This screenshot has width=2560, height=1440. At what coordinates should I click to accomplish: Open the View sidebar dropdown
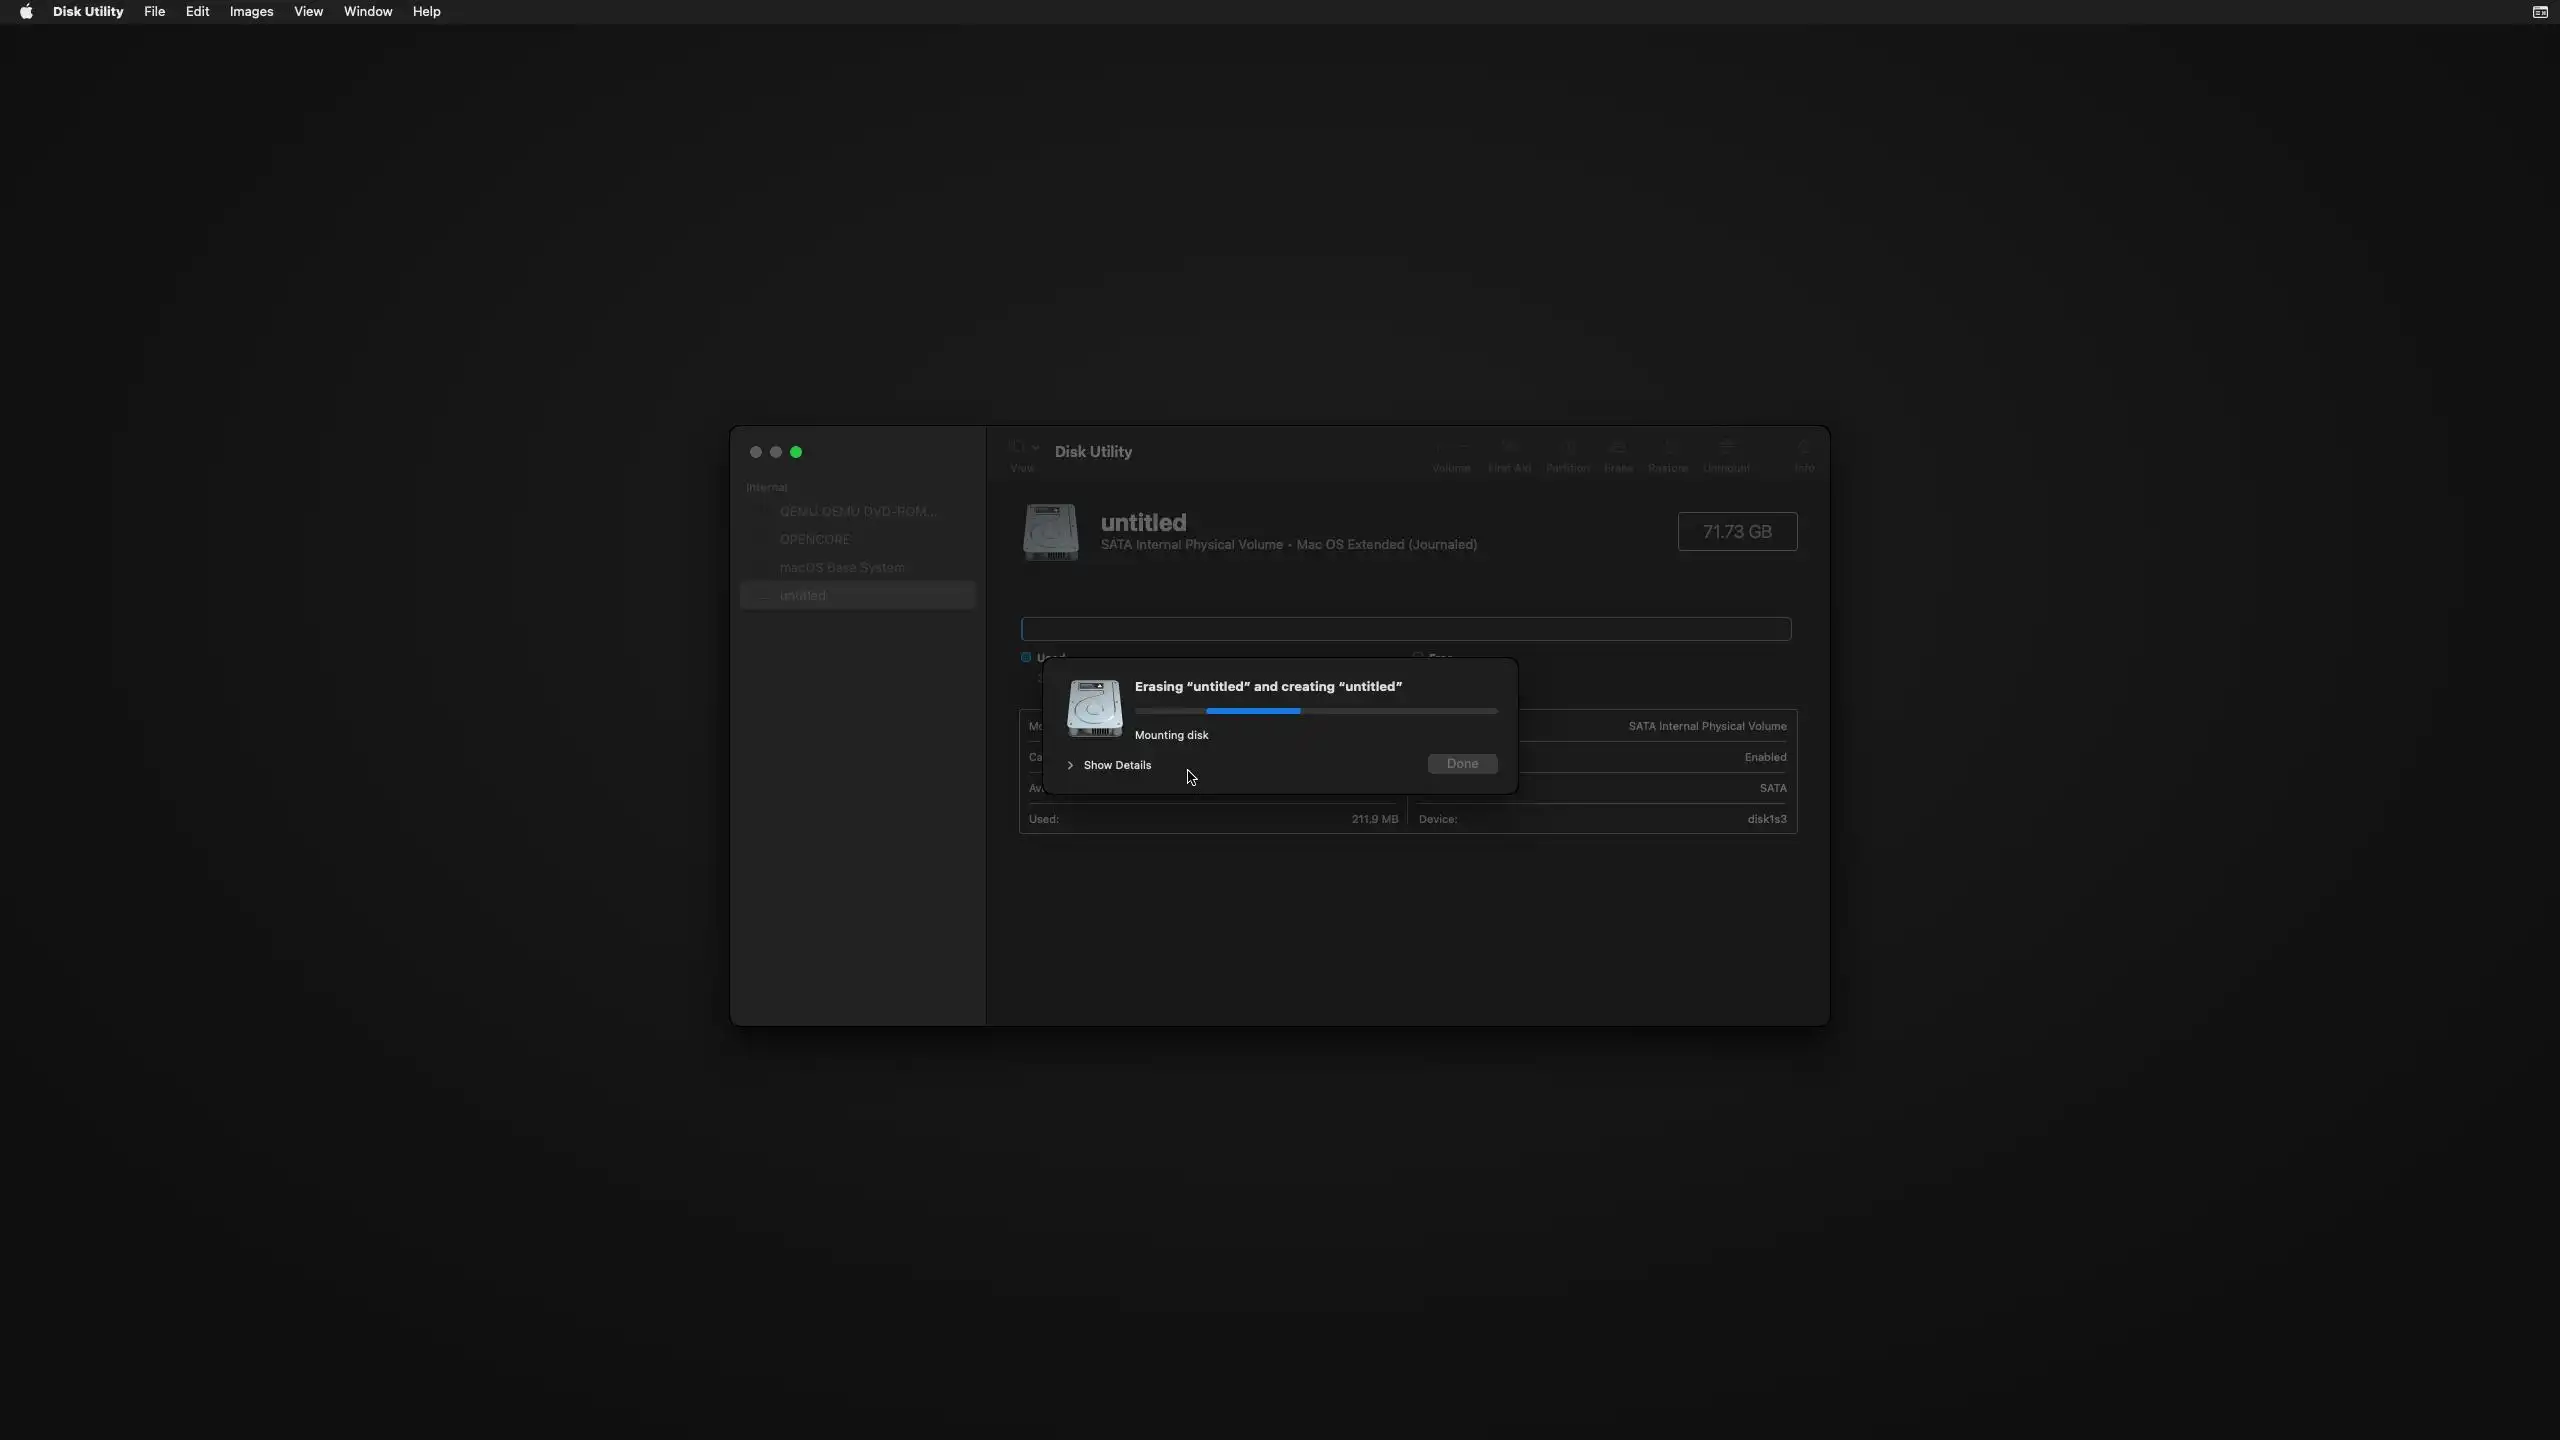tap(1024, 449)
